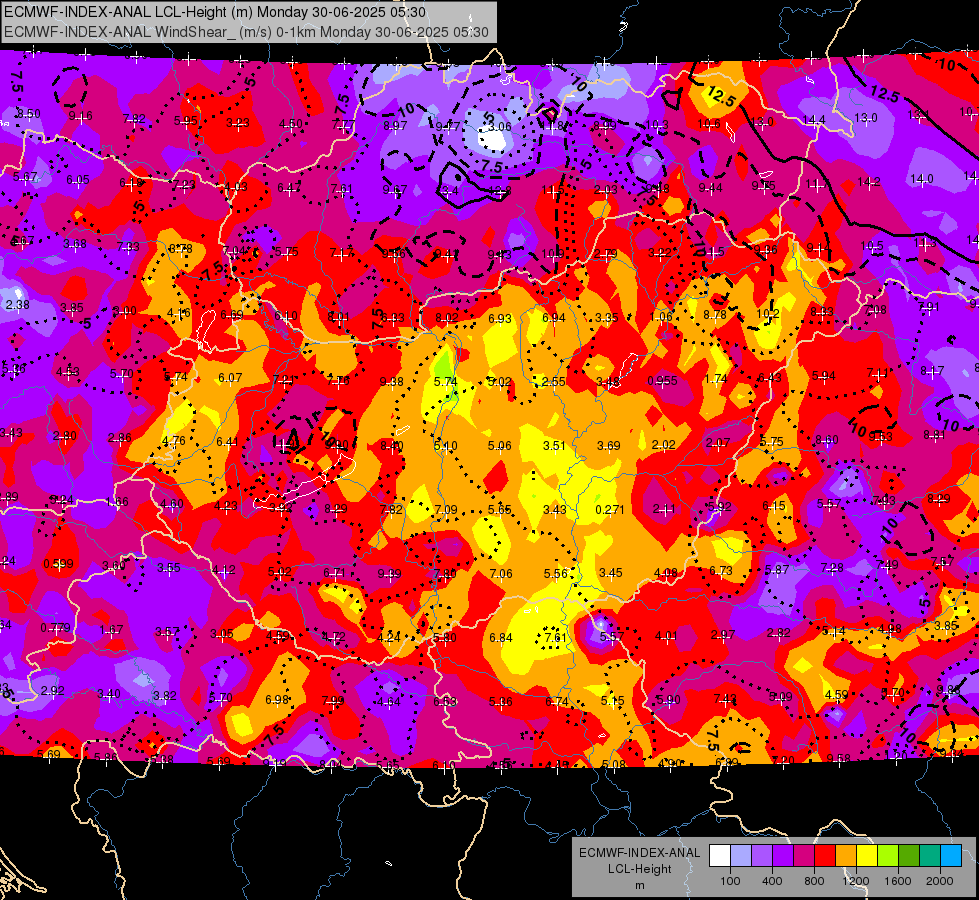
Task: Click the legend label '400'
Action: pos(772,881)
